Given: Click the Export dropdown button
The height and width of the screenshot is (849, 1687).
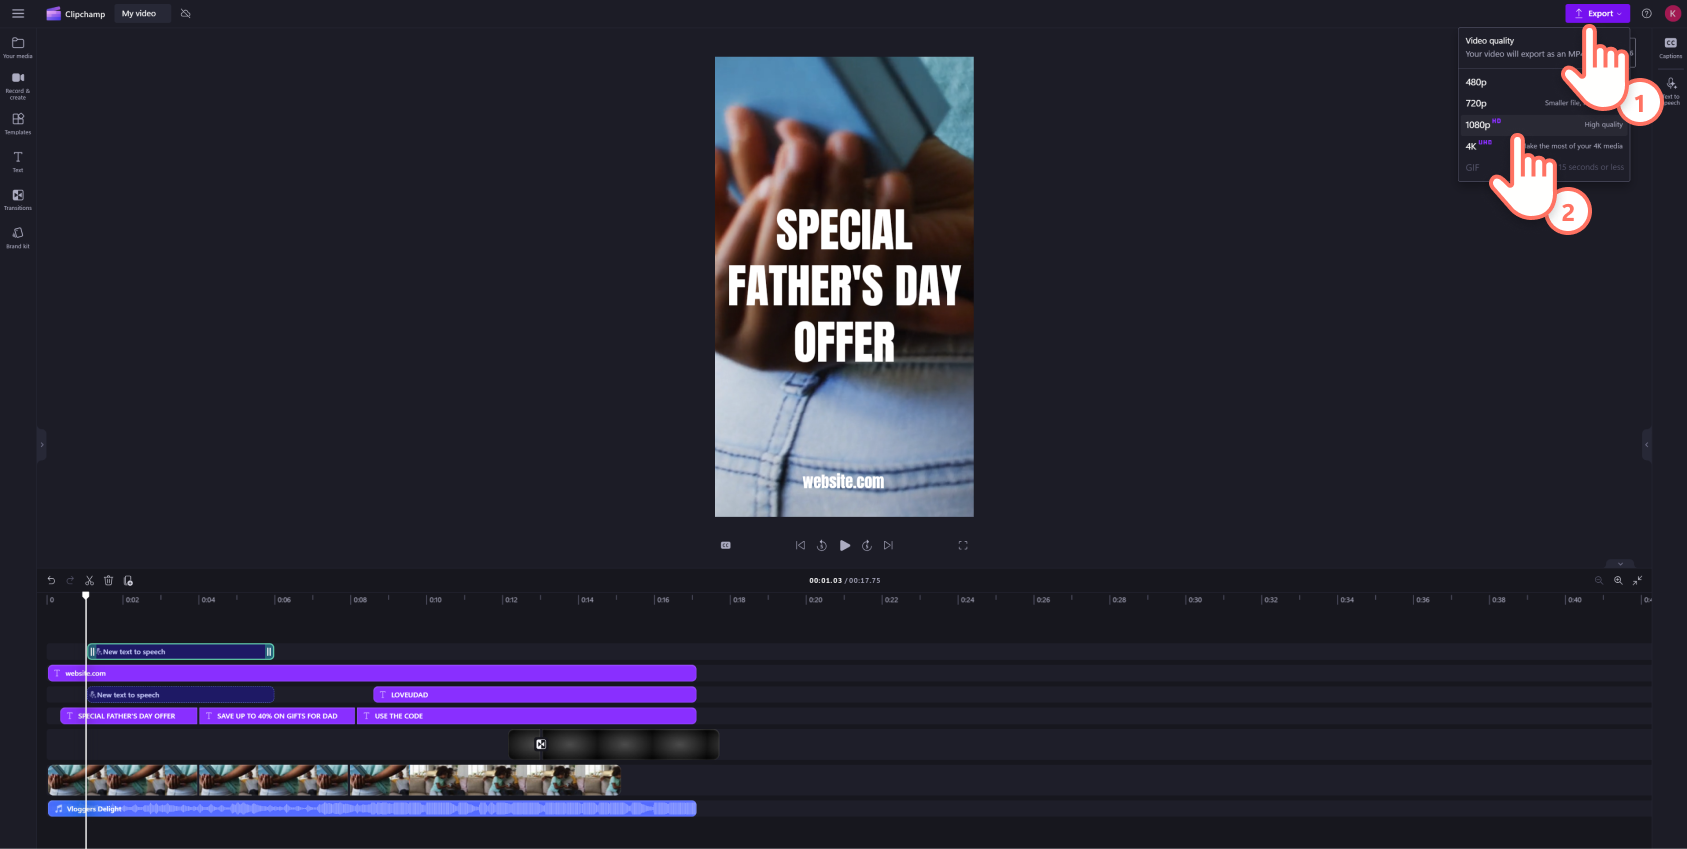Looking at the screenshot, I should (1597, 13).
